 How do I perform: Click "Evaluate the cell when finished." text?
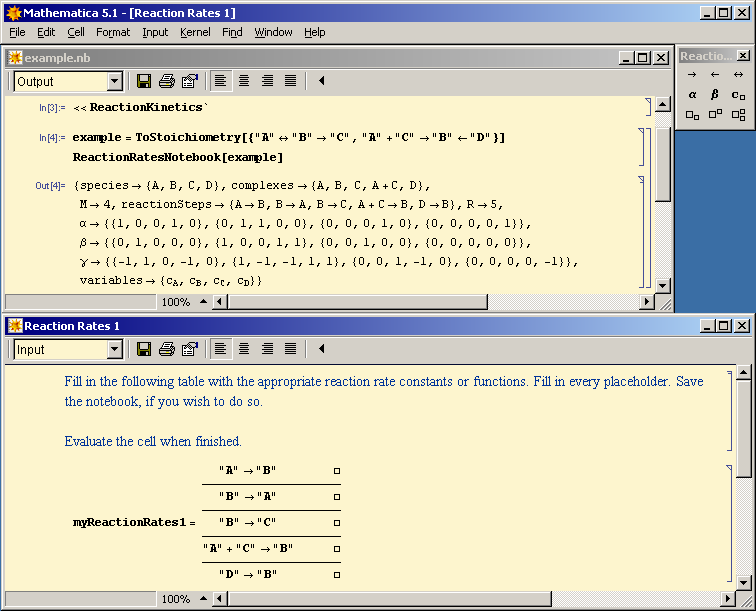point(153,441)
